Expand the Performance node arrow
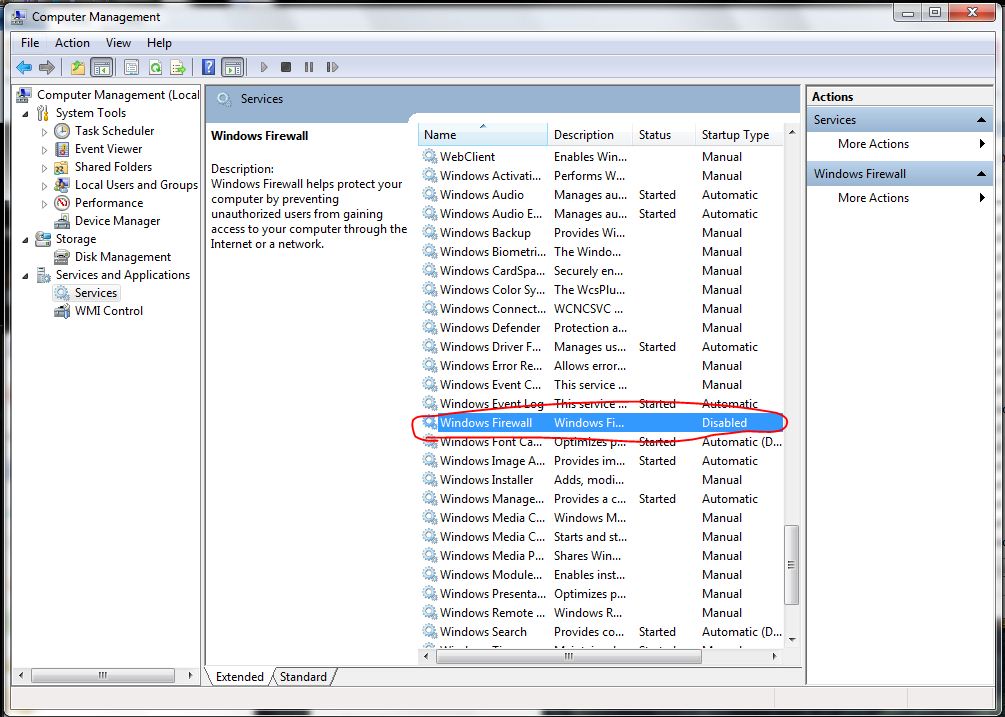Viewport: 1005px width, 717px height. pyautogui.click(x=44, y=203)
